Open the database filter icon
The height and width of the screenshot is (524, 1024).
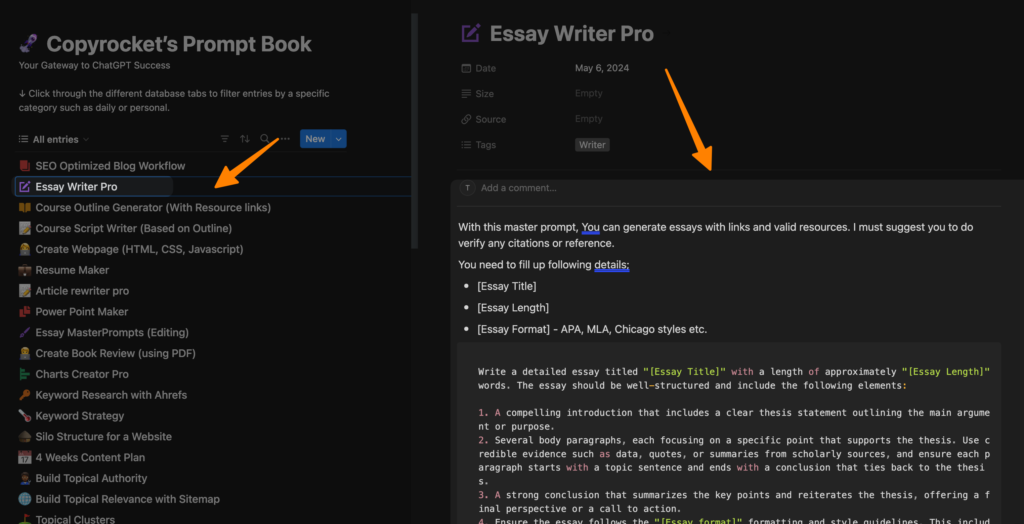coord(224,139)
